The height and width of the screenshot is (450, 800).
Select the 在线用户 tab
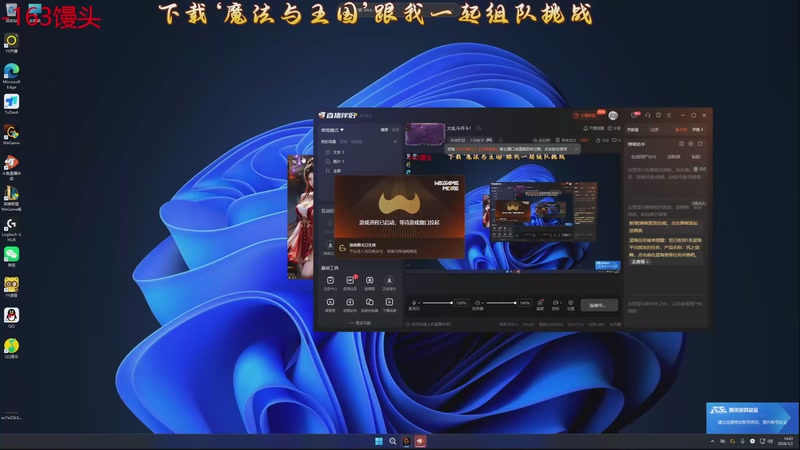coord(643,157)
